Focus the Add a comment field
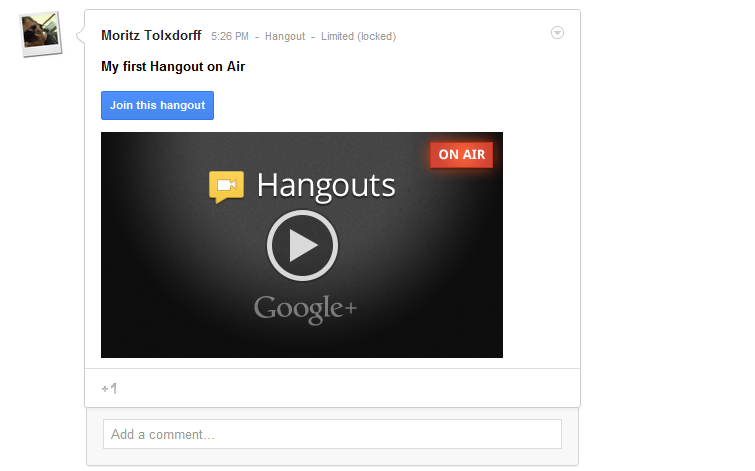The image size is (755, 471). click(332, 434)
